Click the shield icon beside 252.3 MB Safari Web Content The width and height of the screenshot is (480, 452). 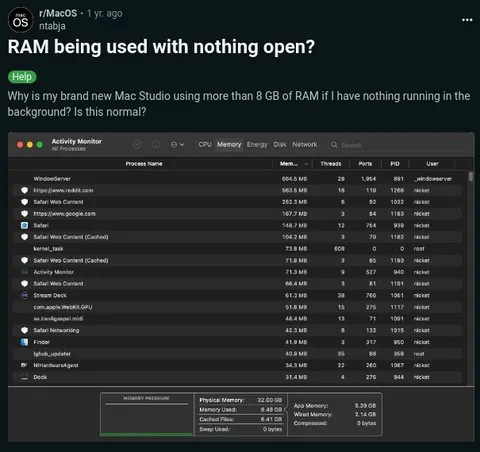point(24,202)
